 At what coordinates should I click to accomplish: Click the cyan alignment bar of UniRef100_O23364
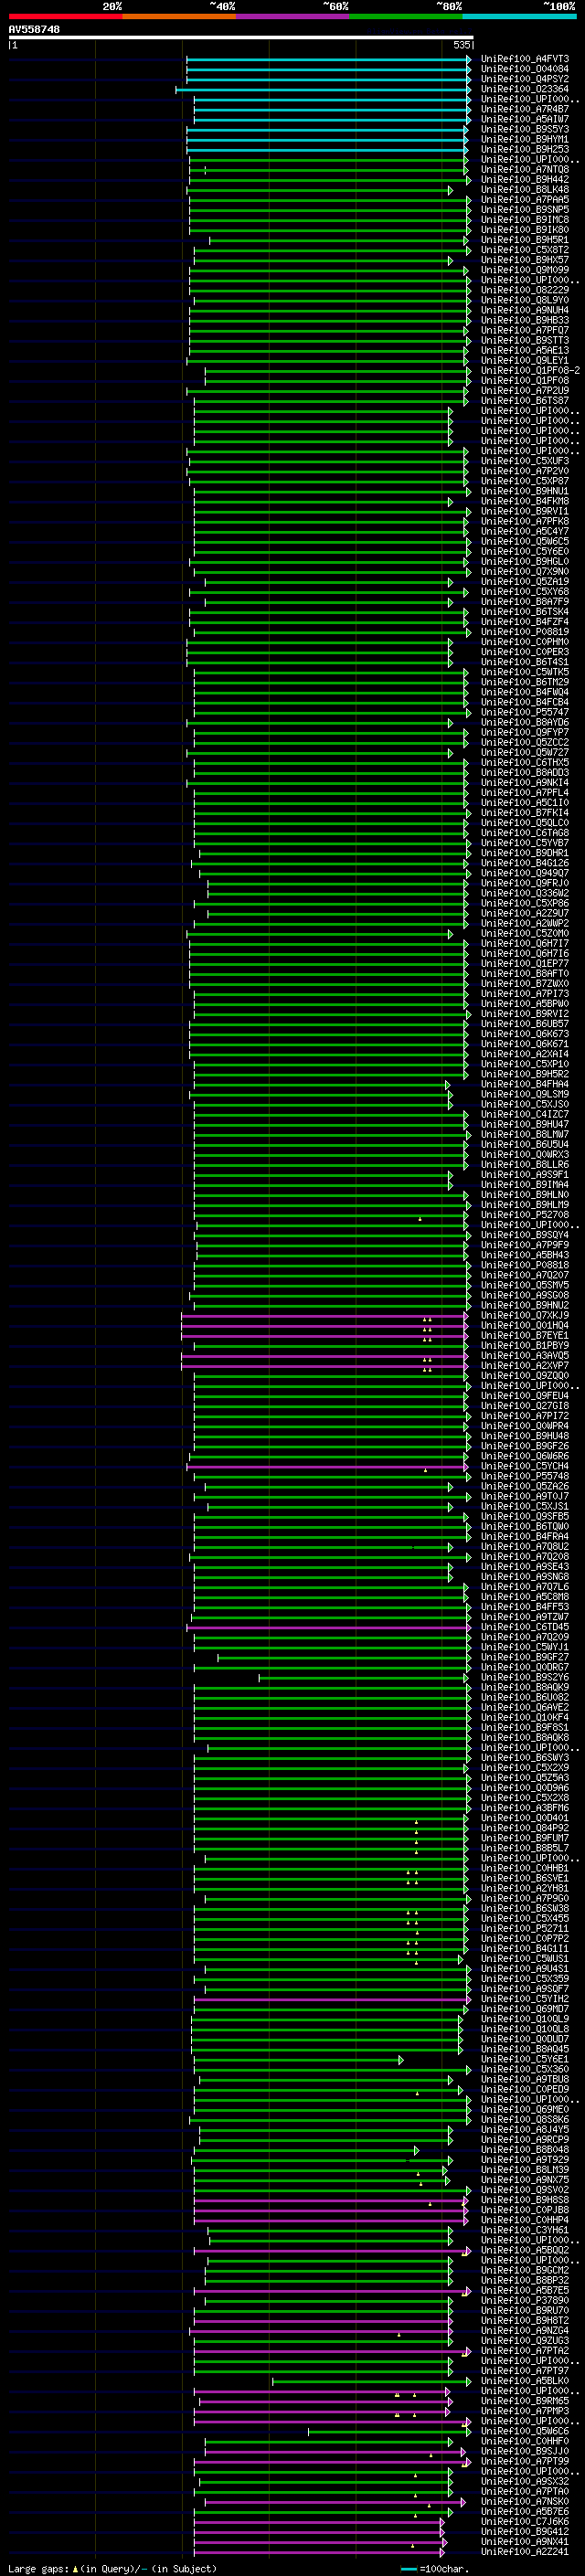[x=324, y=90]
